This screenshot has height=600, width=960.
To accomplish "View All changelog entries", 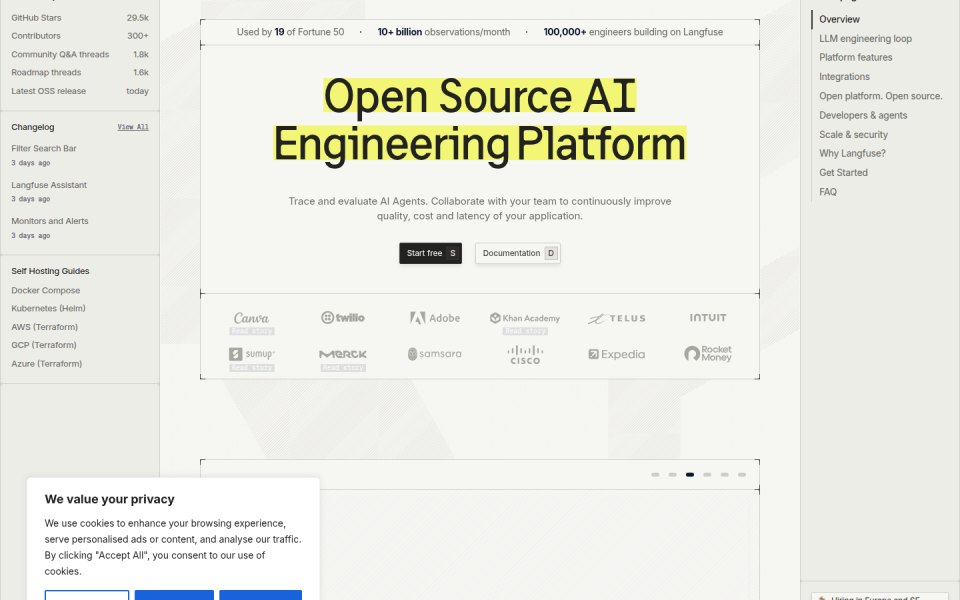I will coord(133,127).
